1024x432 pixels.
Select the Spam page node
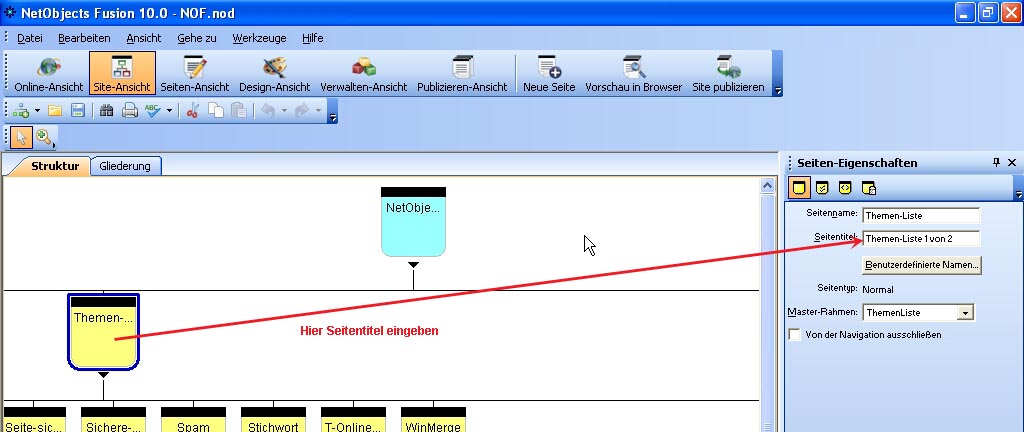[193, 422]
